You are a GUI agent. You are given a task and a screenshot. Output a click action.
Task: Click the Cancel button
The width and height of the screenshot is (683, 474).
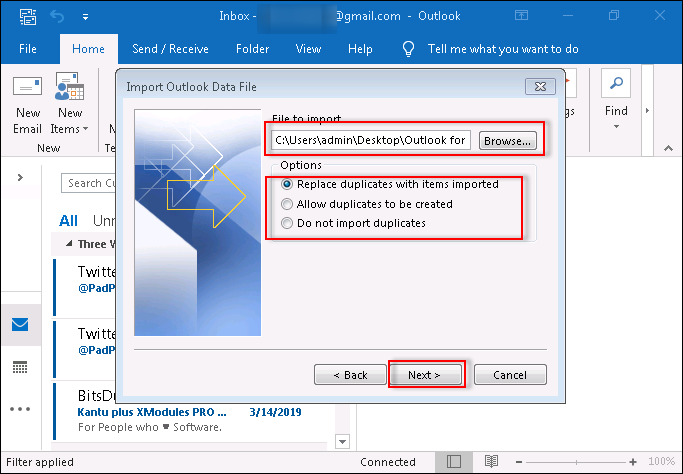click(x=510, y=375)
